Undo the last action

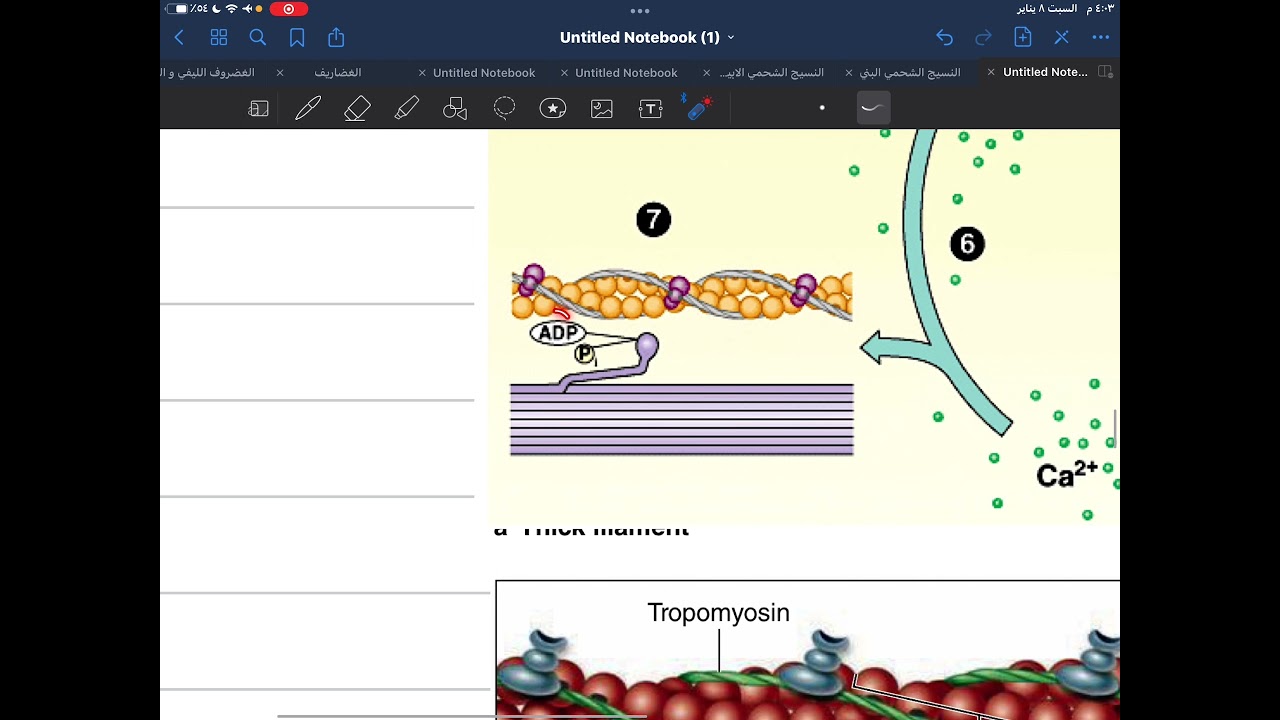point(944,37)
